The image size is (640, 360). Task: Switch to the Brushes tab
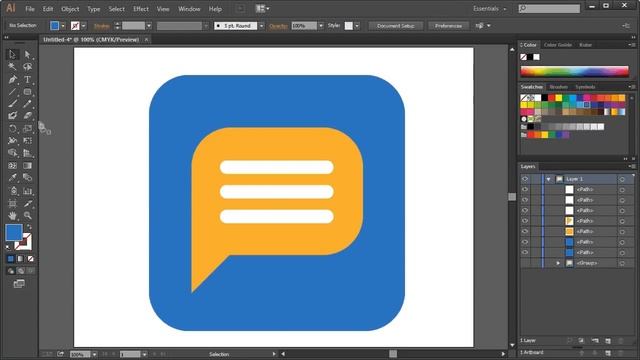pyautogui.click(x=558, y=87)
